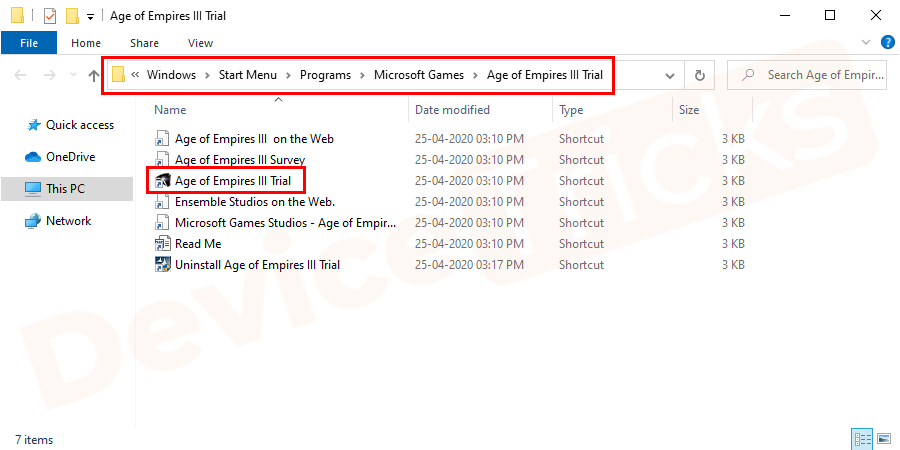Open the Age of Empires III Trial shortcut icon
This screenshot has height=450, width=900.
point(162,181)
